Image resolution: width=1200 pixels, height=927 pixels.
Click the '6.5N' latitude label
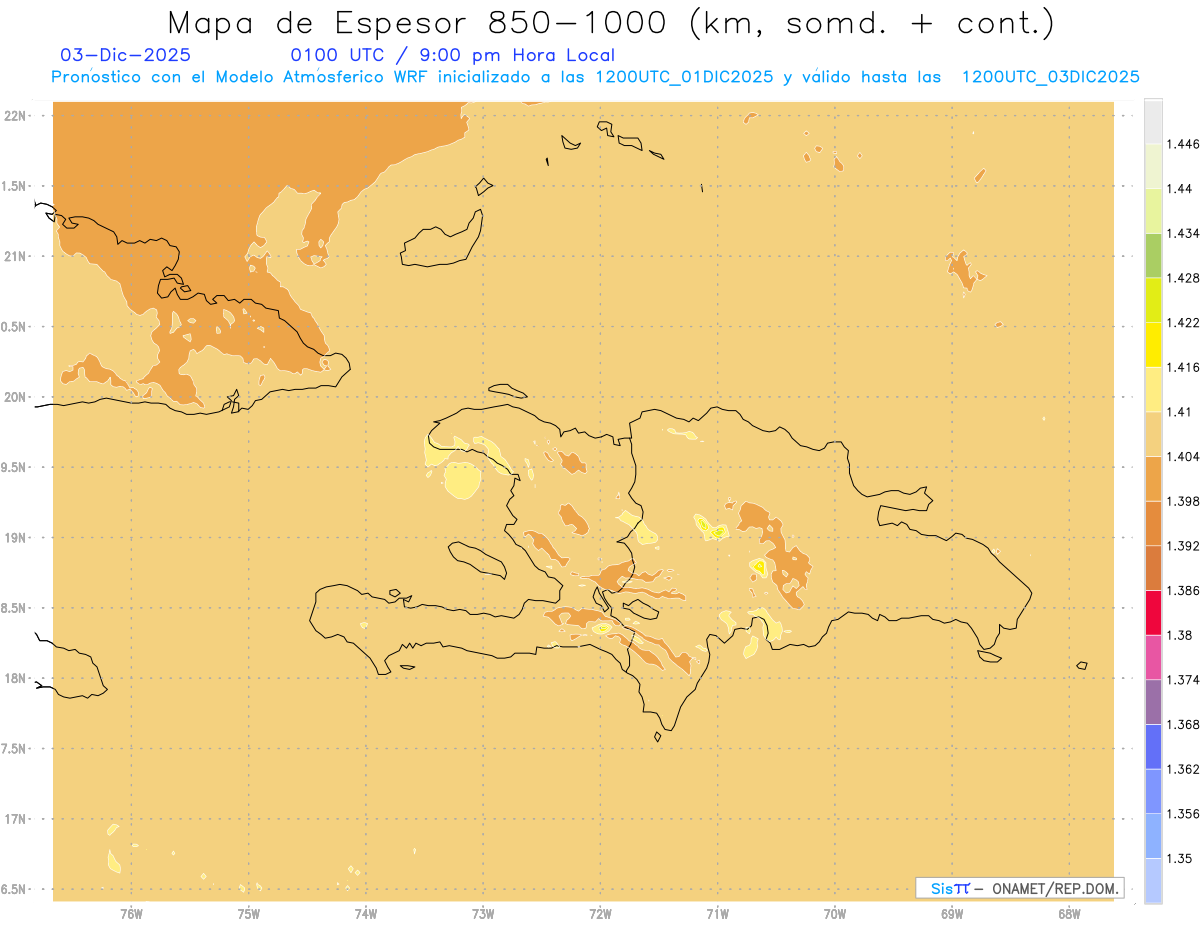click(x=14, y=890)
